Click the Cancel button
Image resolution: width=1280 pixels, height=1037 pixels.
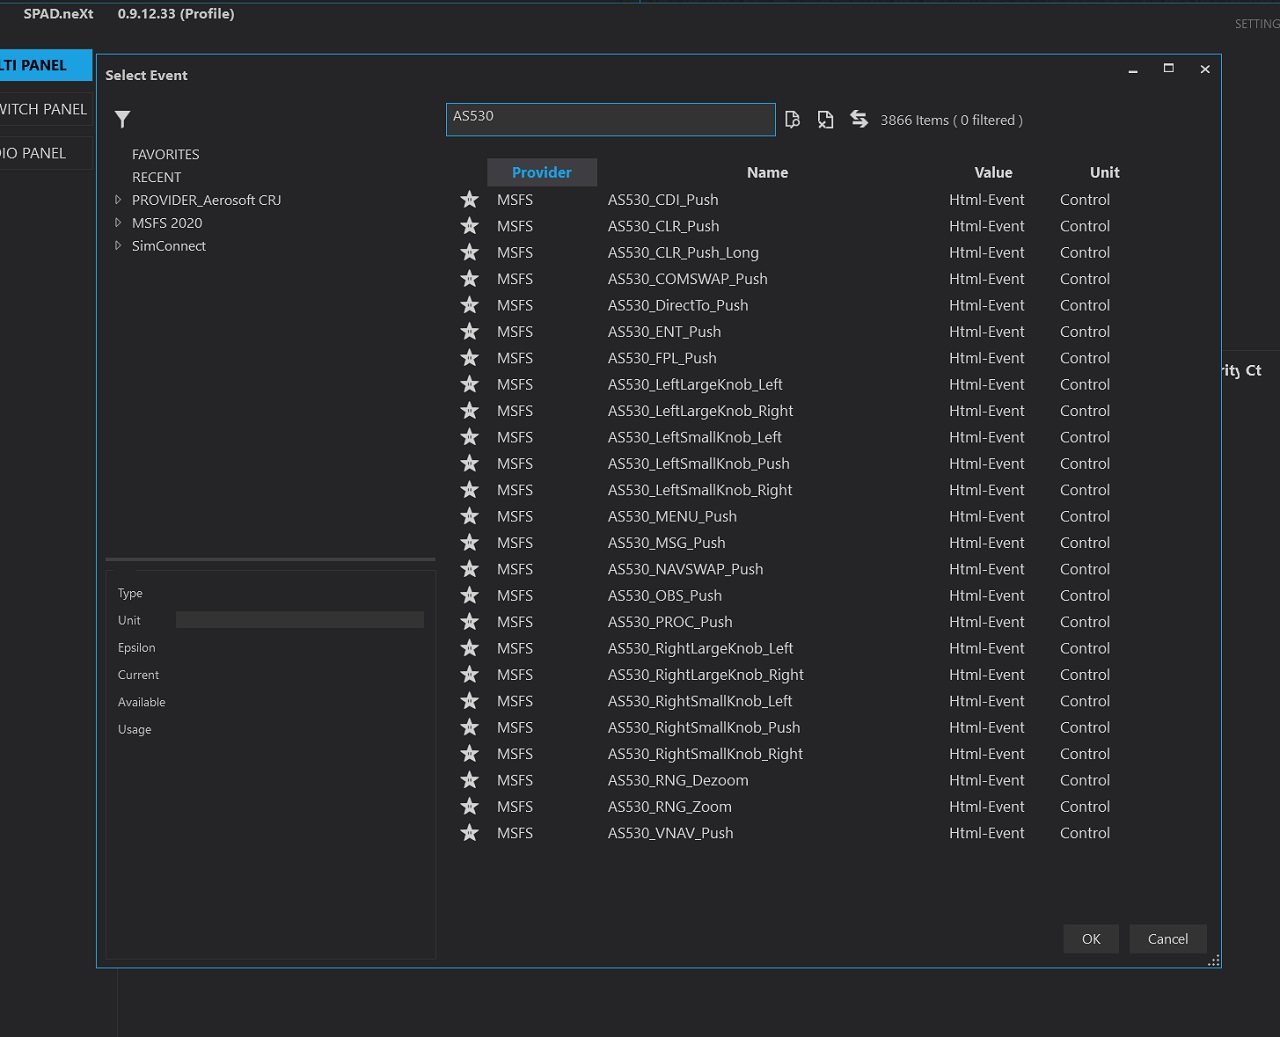[x=1168, y=939]
